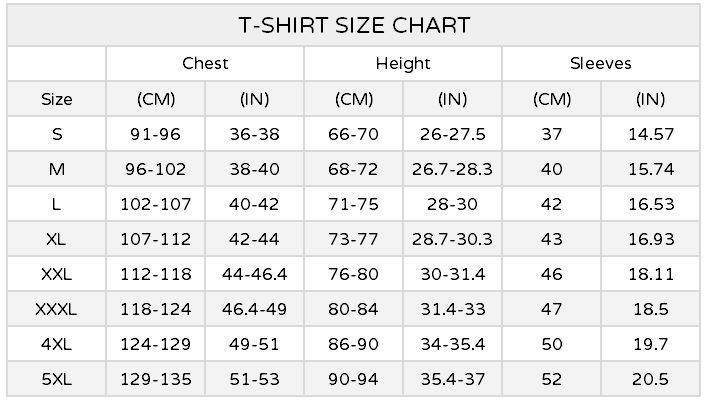Select the 38-40 chest inches cell
The height and width of the screenshot is (400, 704).
click(255, 169)
